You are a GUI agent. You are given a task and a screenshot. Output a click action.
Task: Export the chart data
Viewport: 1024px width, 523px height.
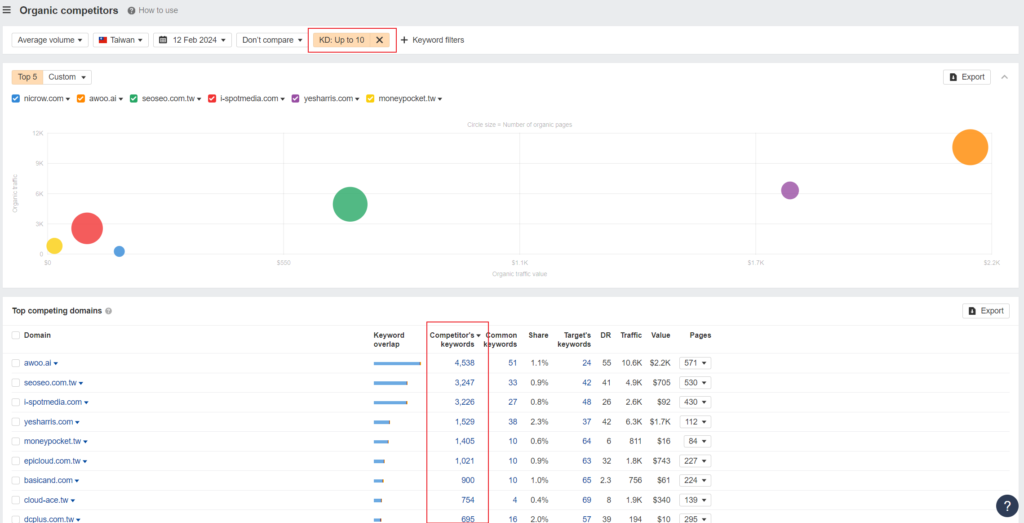point(967,77)
